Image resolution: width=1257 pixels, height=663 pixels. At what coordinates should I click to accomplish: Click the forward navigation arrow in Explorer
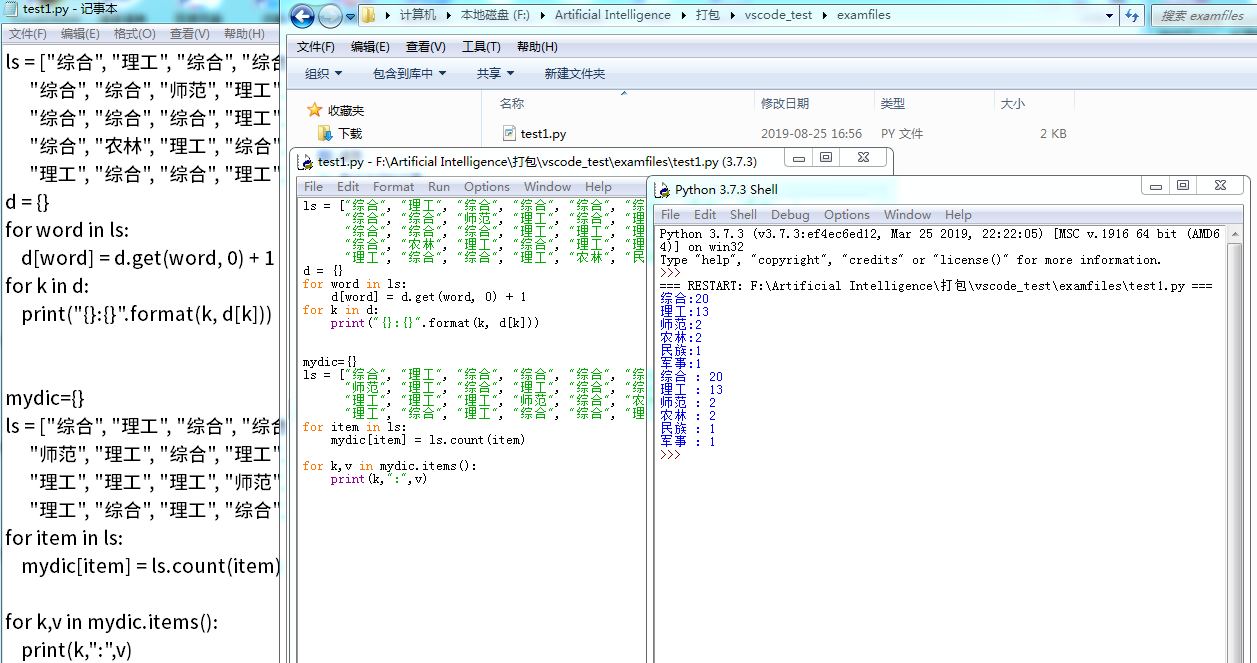pos(328,15)
